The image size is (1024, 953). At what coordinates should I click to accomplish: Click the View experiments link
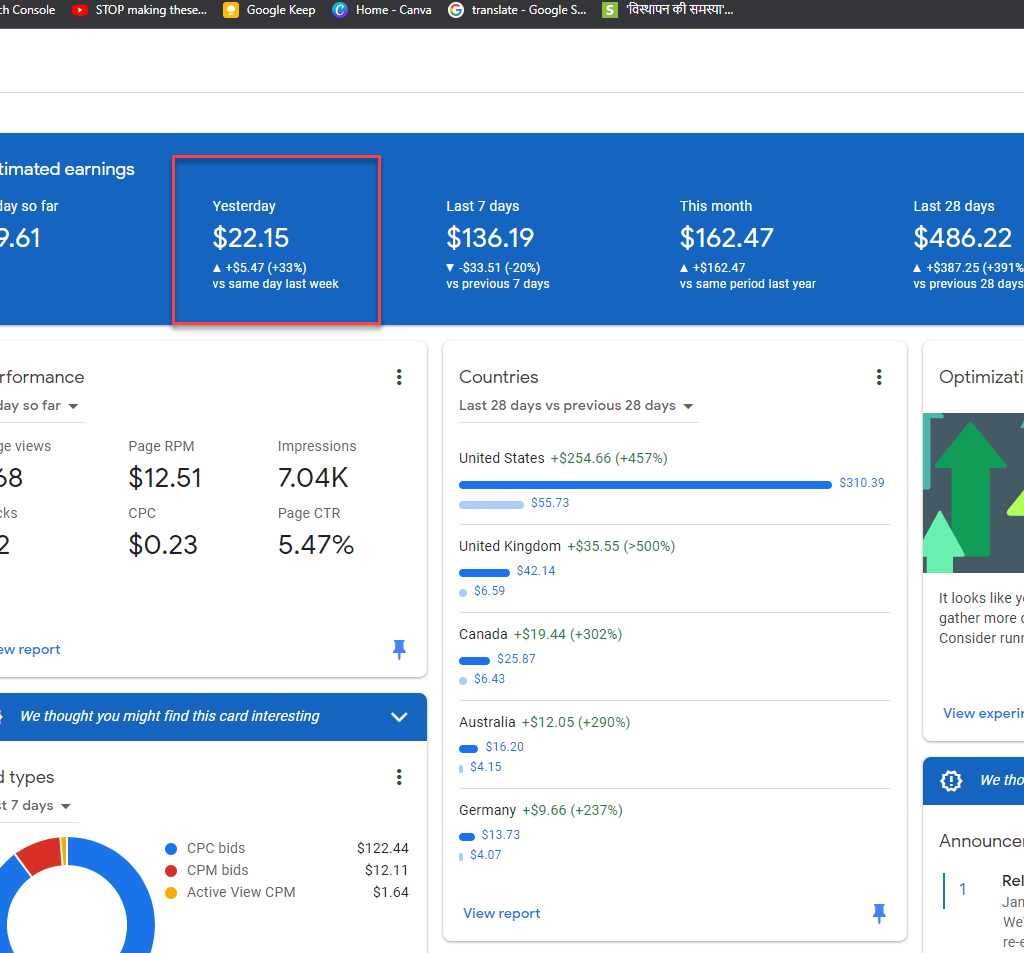pyautogui.click(x=983, y=713)
